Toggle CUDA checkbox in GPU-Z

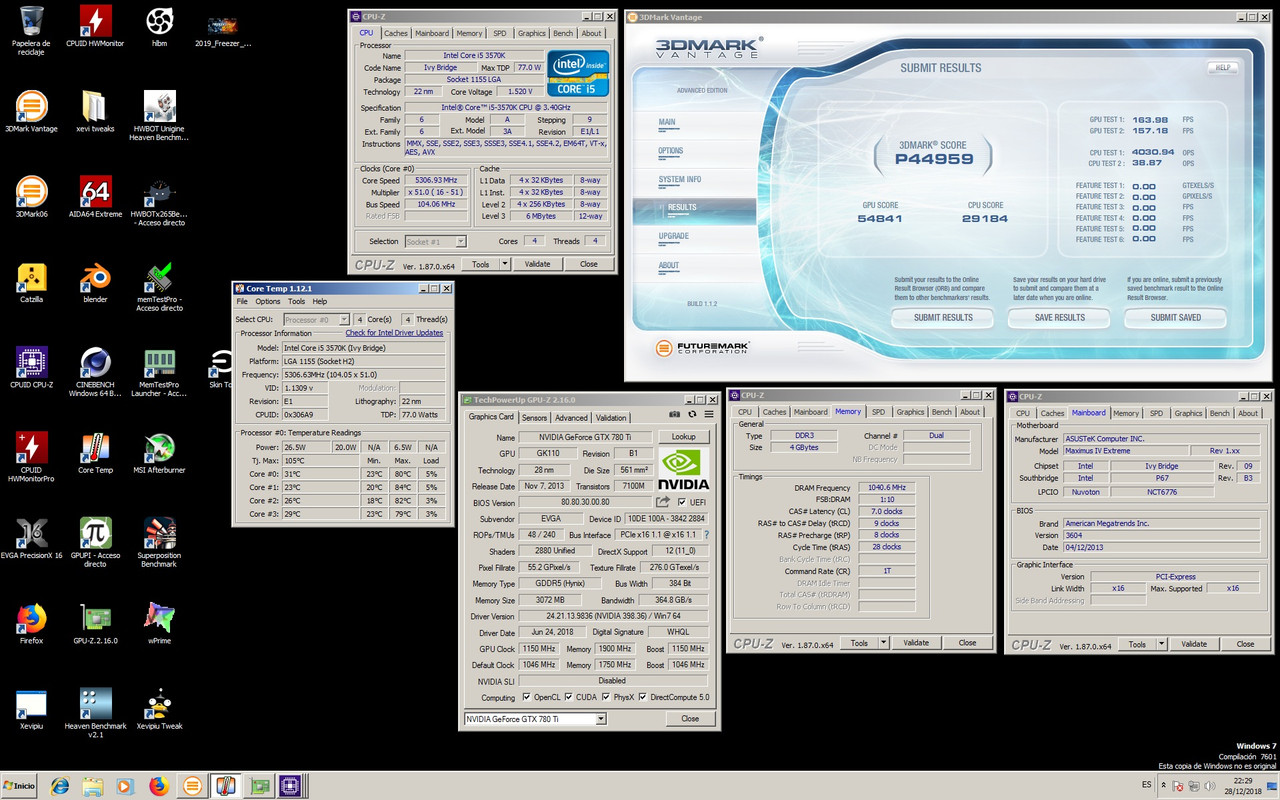(x=569, y=697)
